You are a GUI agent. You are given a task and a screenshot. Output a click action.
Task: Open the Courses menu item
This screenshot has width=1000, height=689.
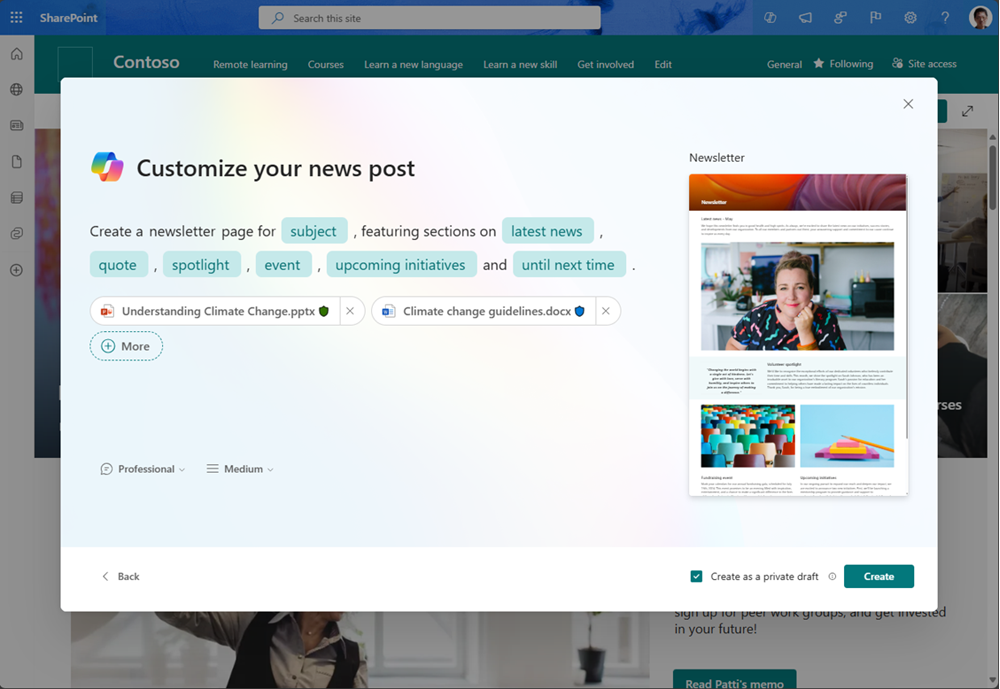tap(325, 64)
